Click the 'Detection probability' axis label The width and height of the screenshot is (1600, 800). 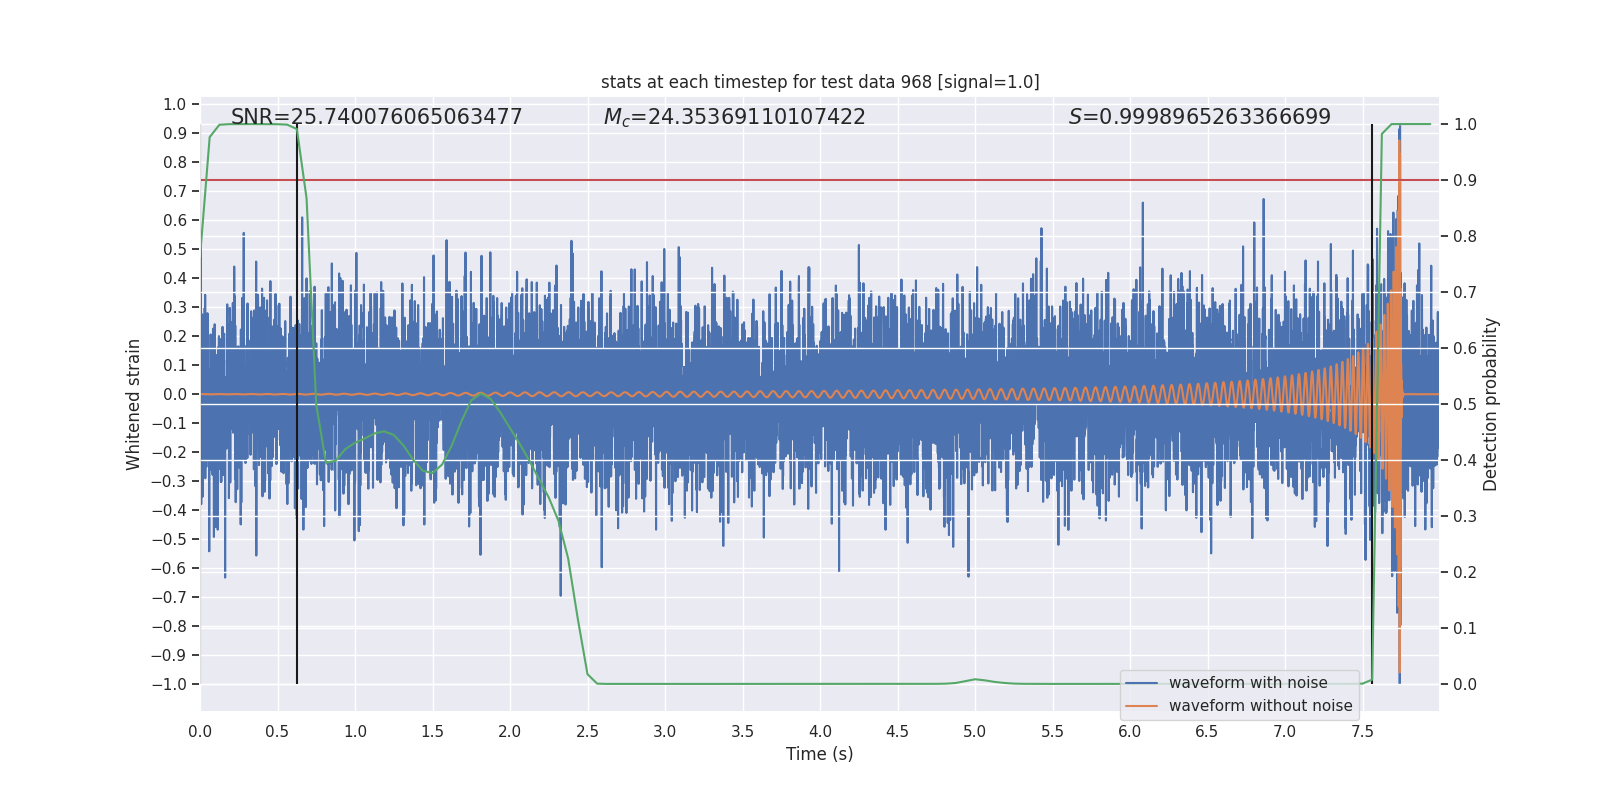[x=1491, y=404]
